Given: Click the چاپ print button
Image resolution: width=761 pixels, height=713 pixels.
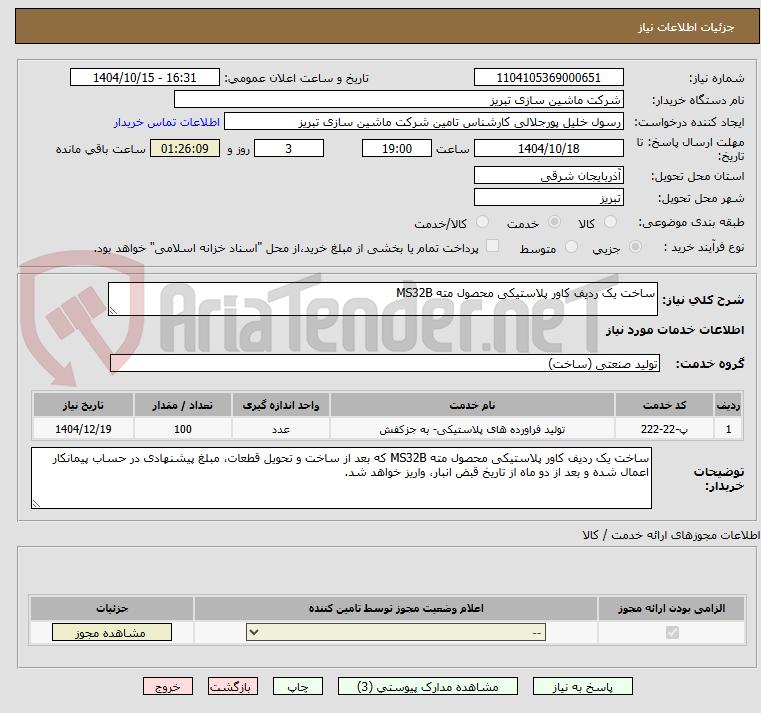Looking at the screenshot, I should click(x=298, y=687).
